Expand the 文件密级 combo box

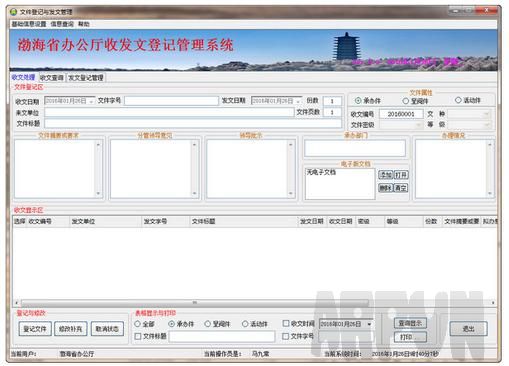(419, 125)
